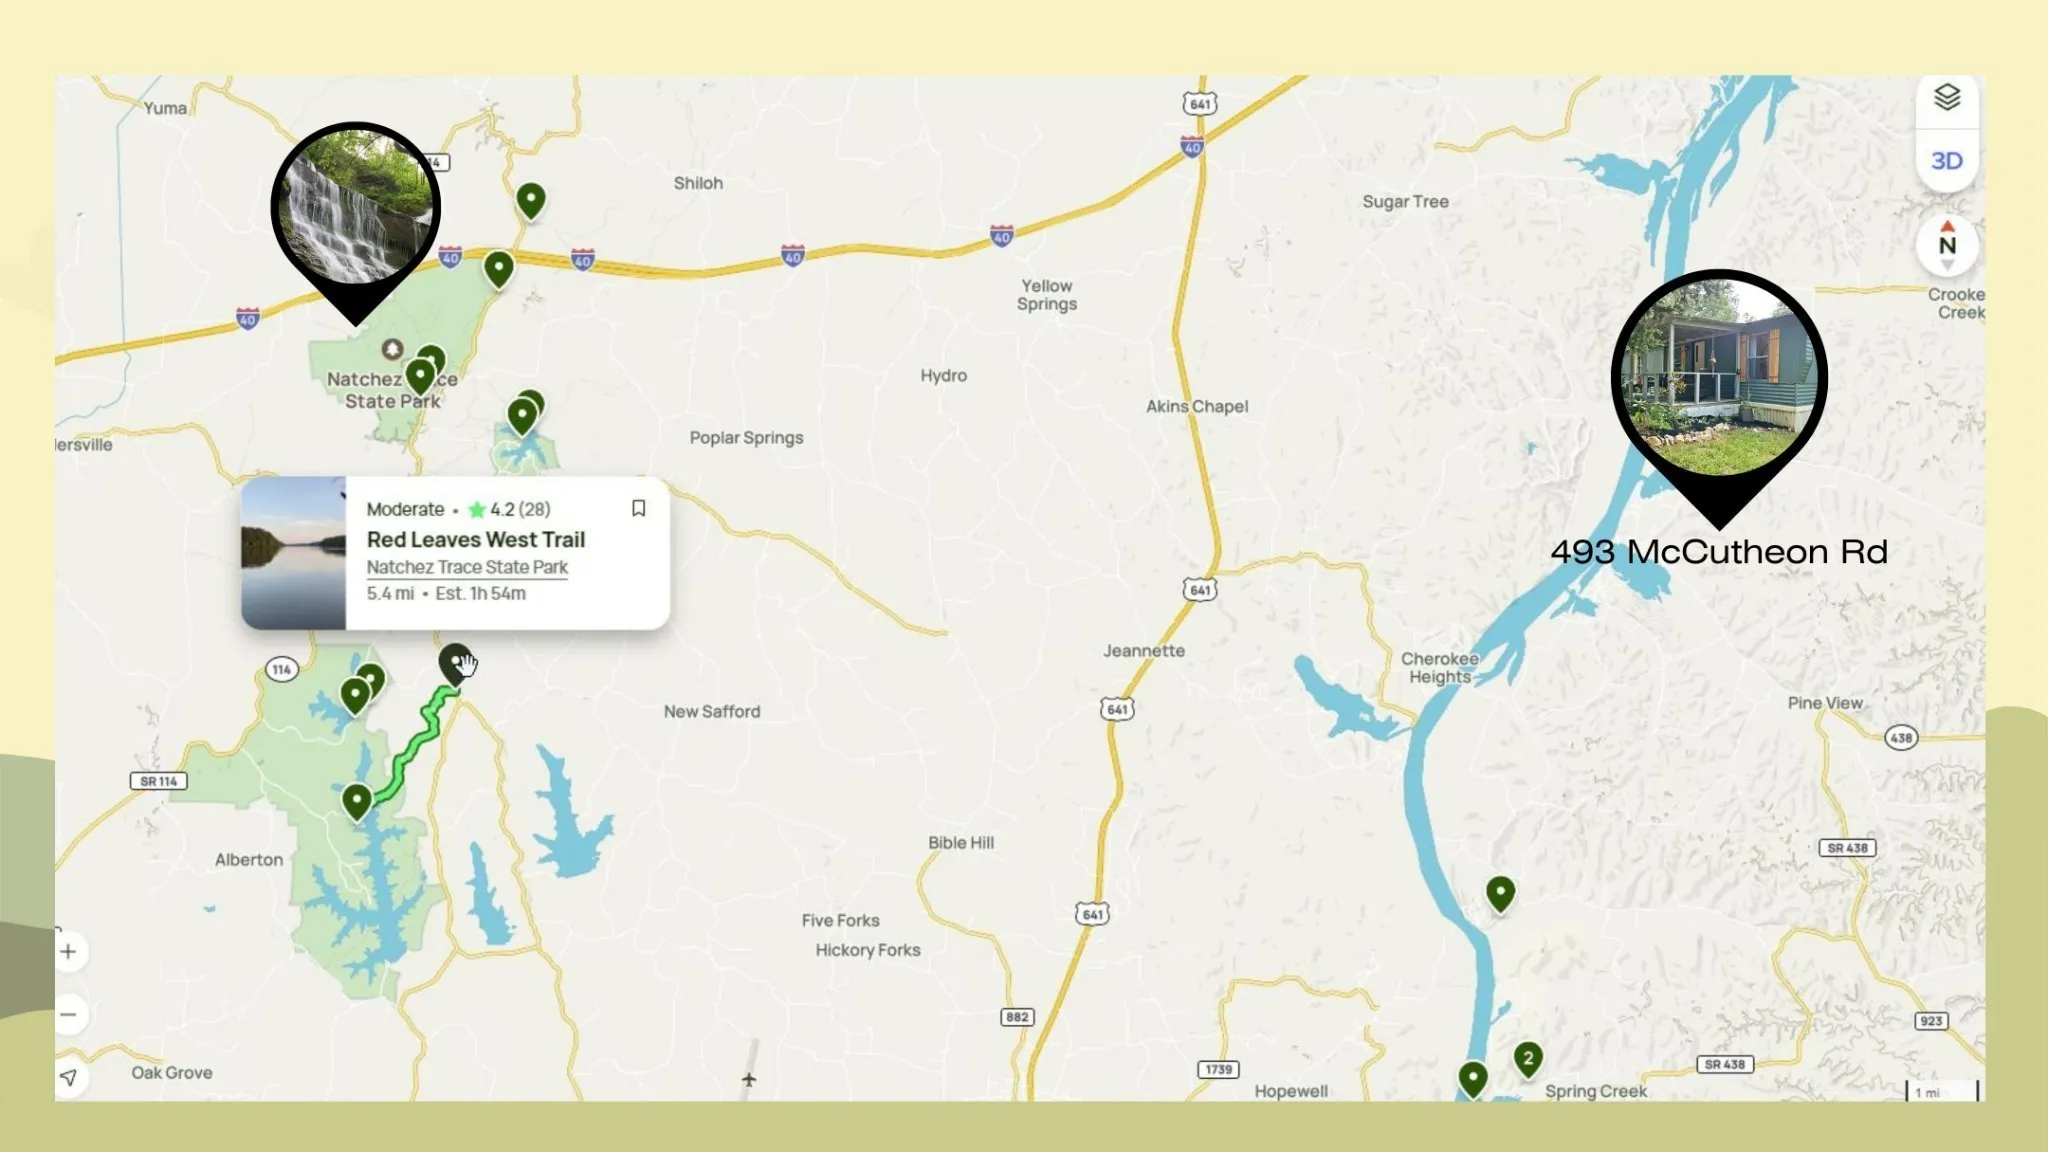Click the Oak Grove label

click(172, 1073)
